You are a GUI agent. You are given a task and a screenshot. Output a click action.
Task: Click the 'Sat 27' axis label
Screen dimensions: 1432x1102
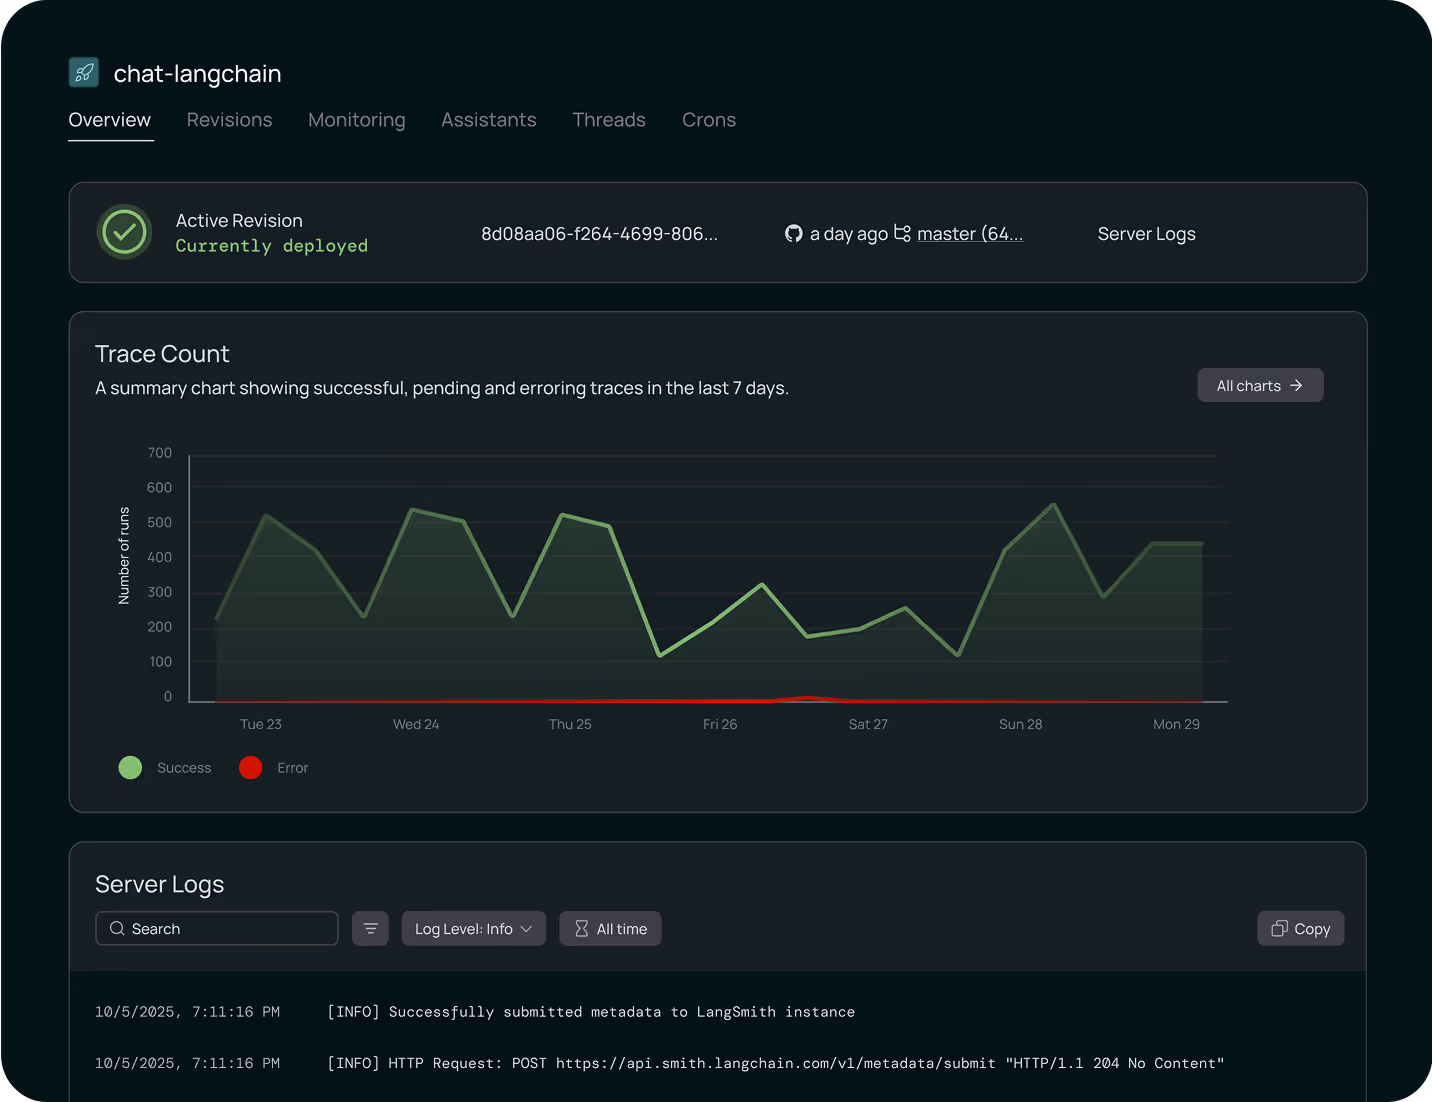pyautogui.click(x=868, y=724)
